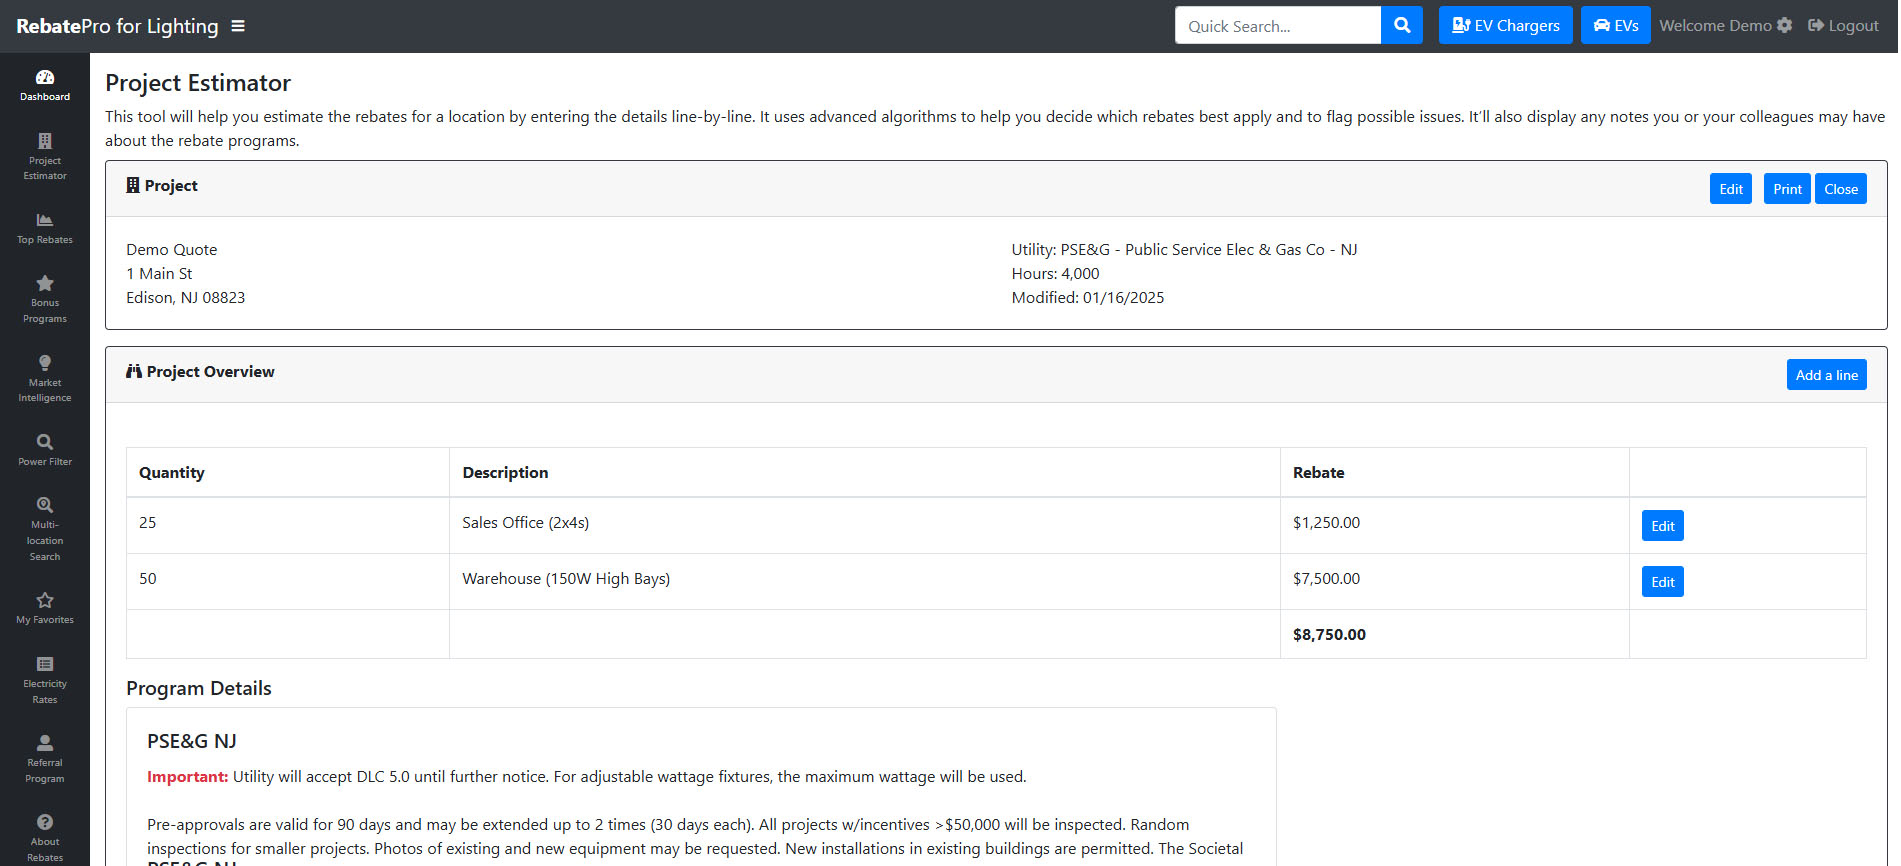Screen dimensions: 1901x866
Task: Click the Utility: PSE&G text line
Action: [x=1184, y=249]
